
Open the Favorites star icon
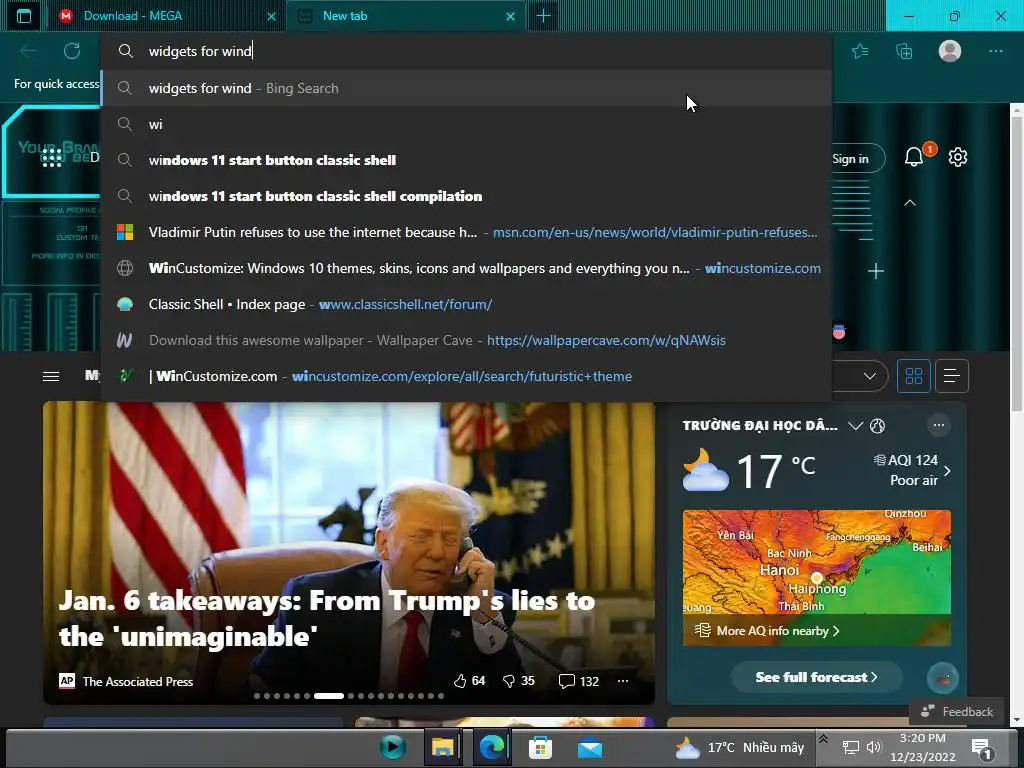point(860,51)
